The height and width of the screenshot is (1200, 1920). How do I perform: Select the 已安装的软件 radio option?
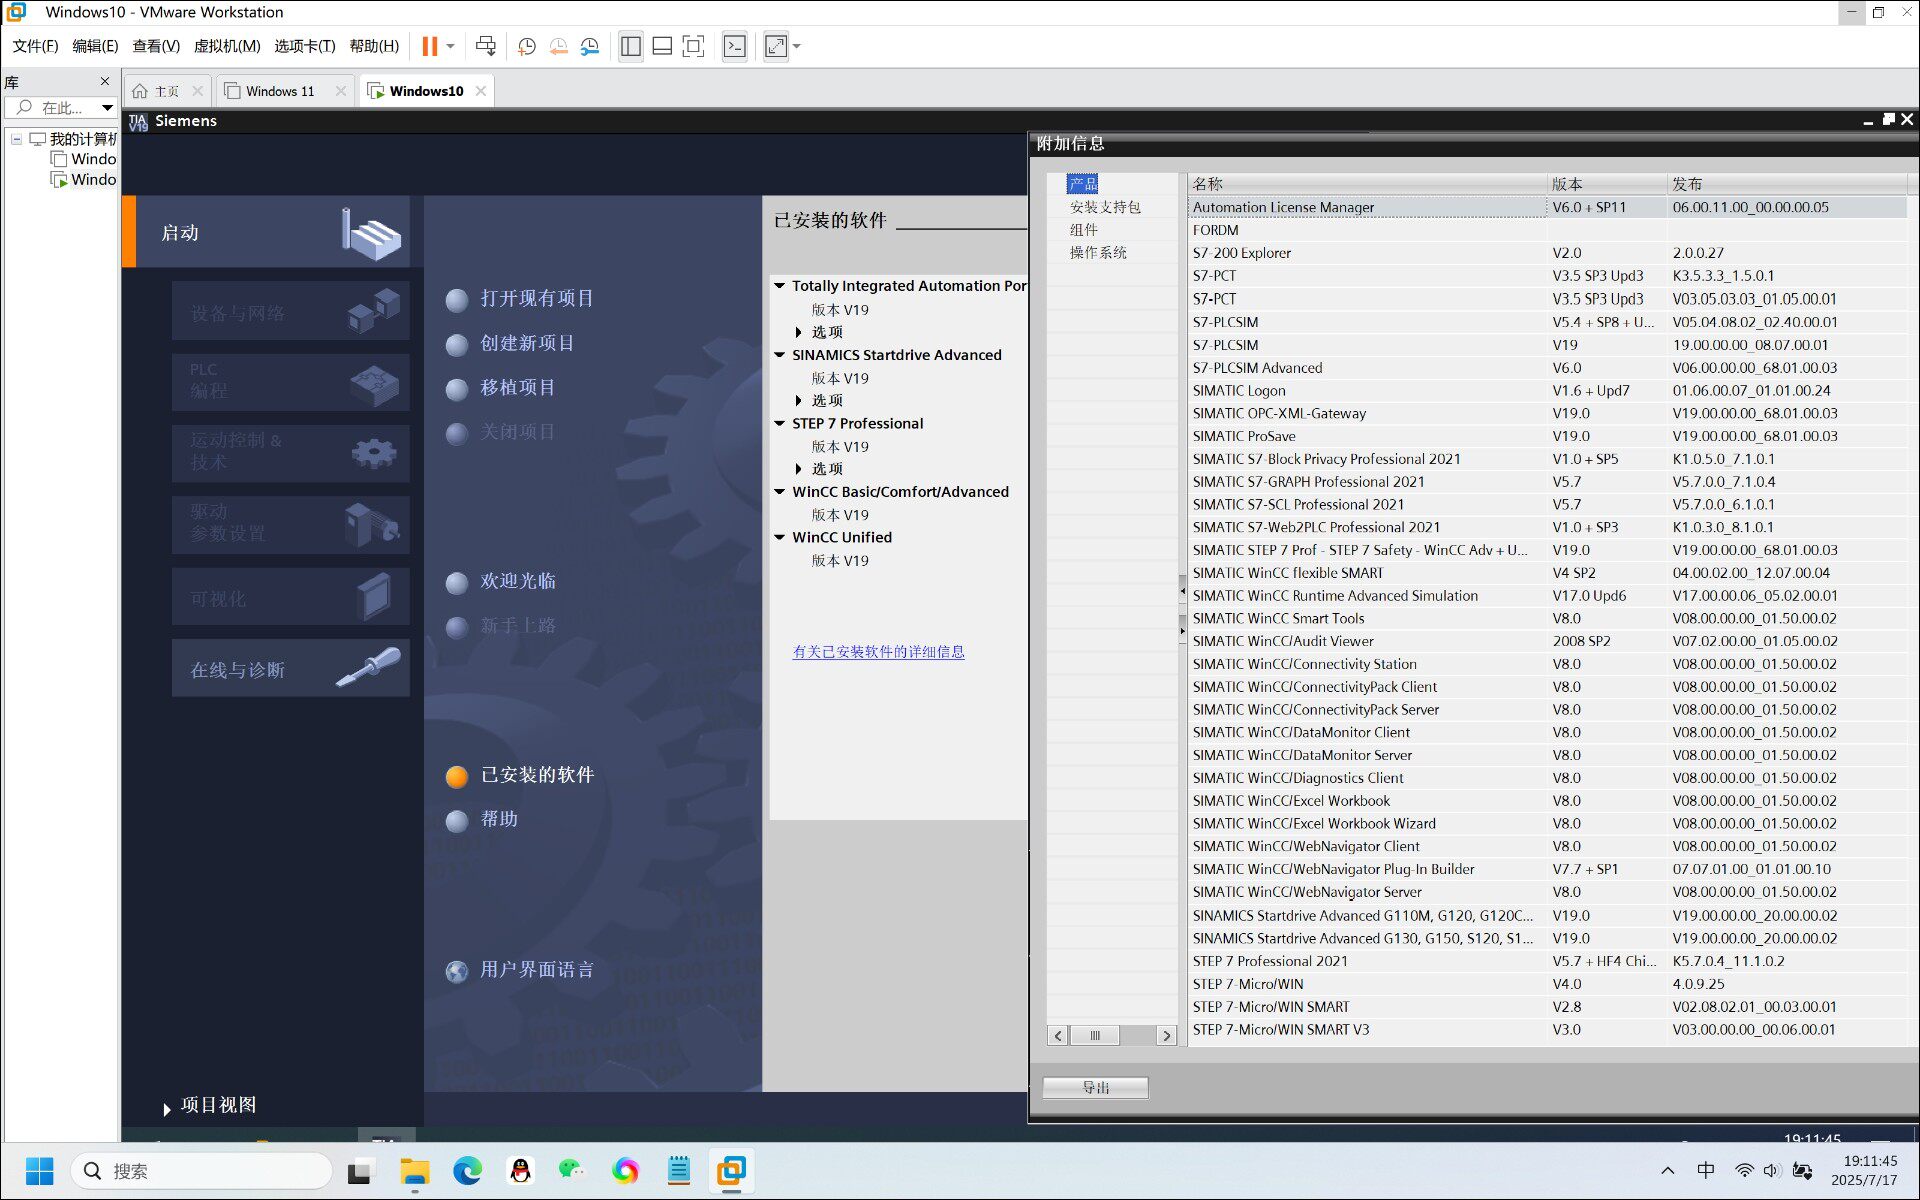click(520, 775)
